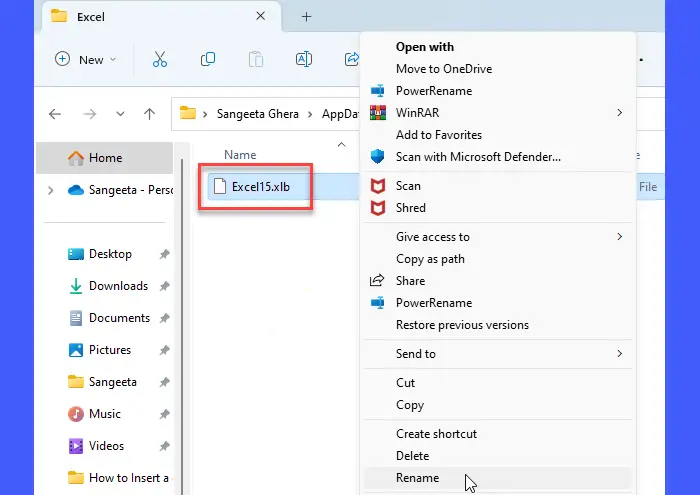Click the Share toolbar icon
Image resolution: width=700 pixels, height=495 pixels.
coord(352,59)
